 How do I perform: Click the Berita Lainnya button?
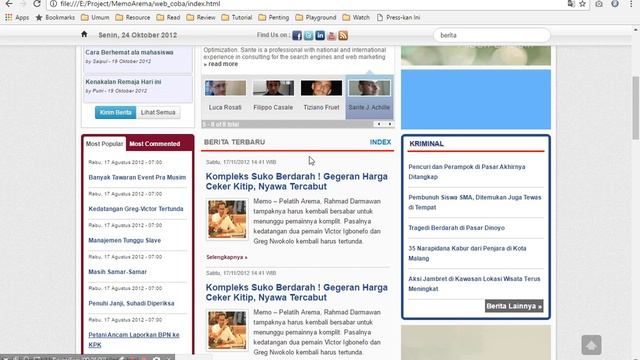(x=514, y=306)
